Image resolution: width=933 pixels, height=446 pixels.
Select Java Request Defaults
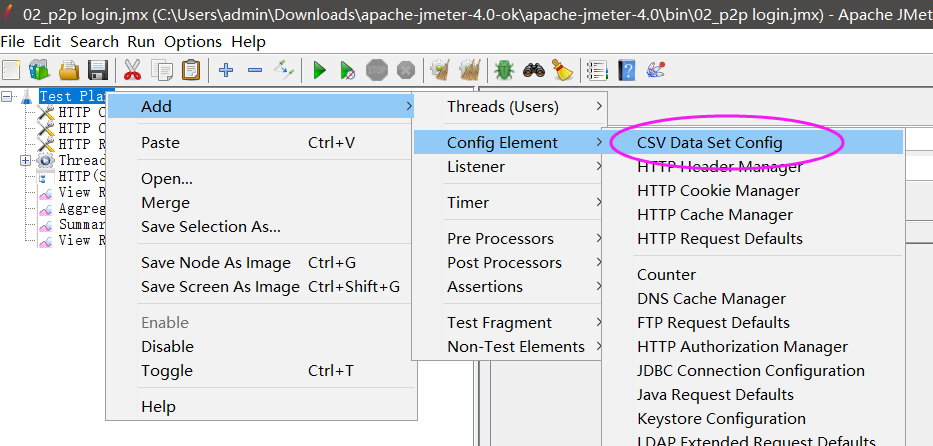pyautogui.click(x=753, y=395)
